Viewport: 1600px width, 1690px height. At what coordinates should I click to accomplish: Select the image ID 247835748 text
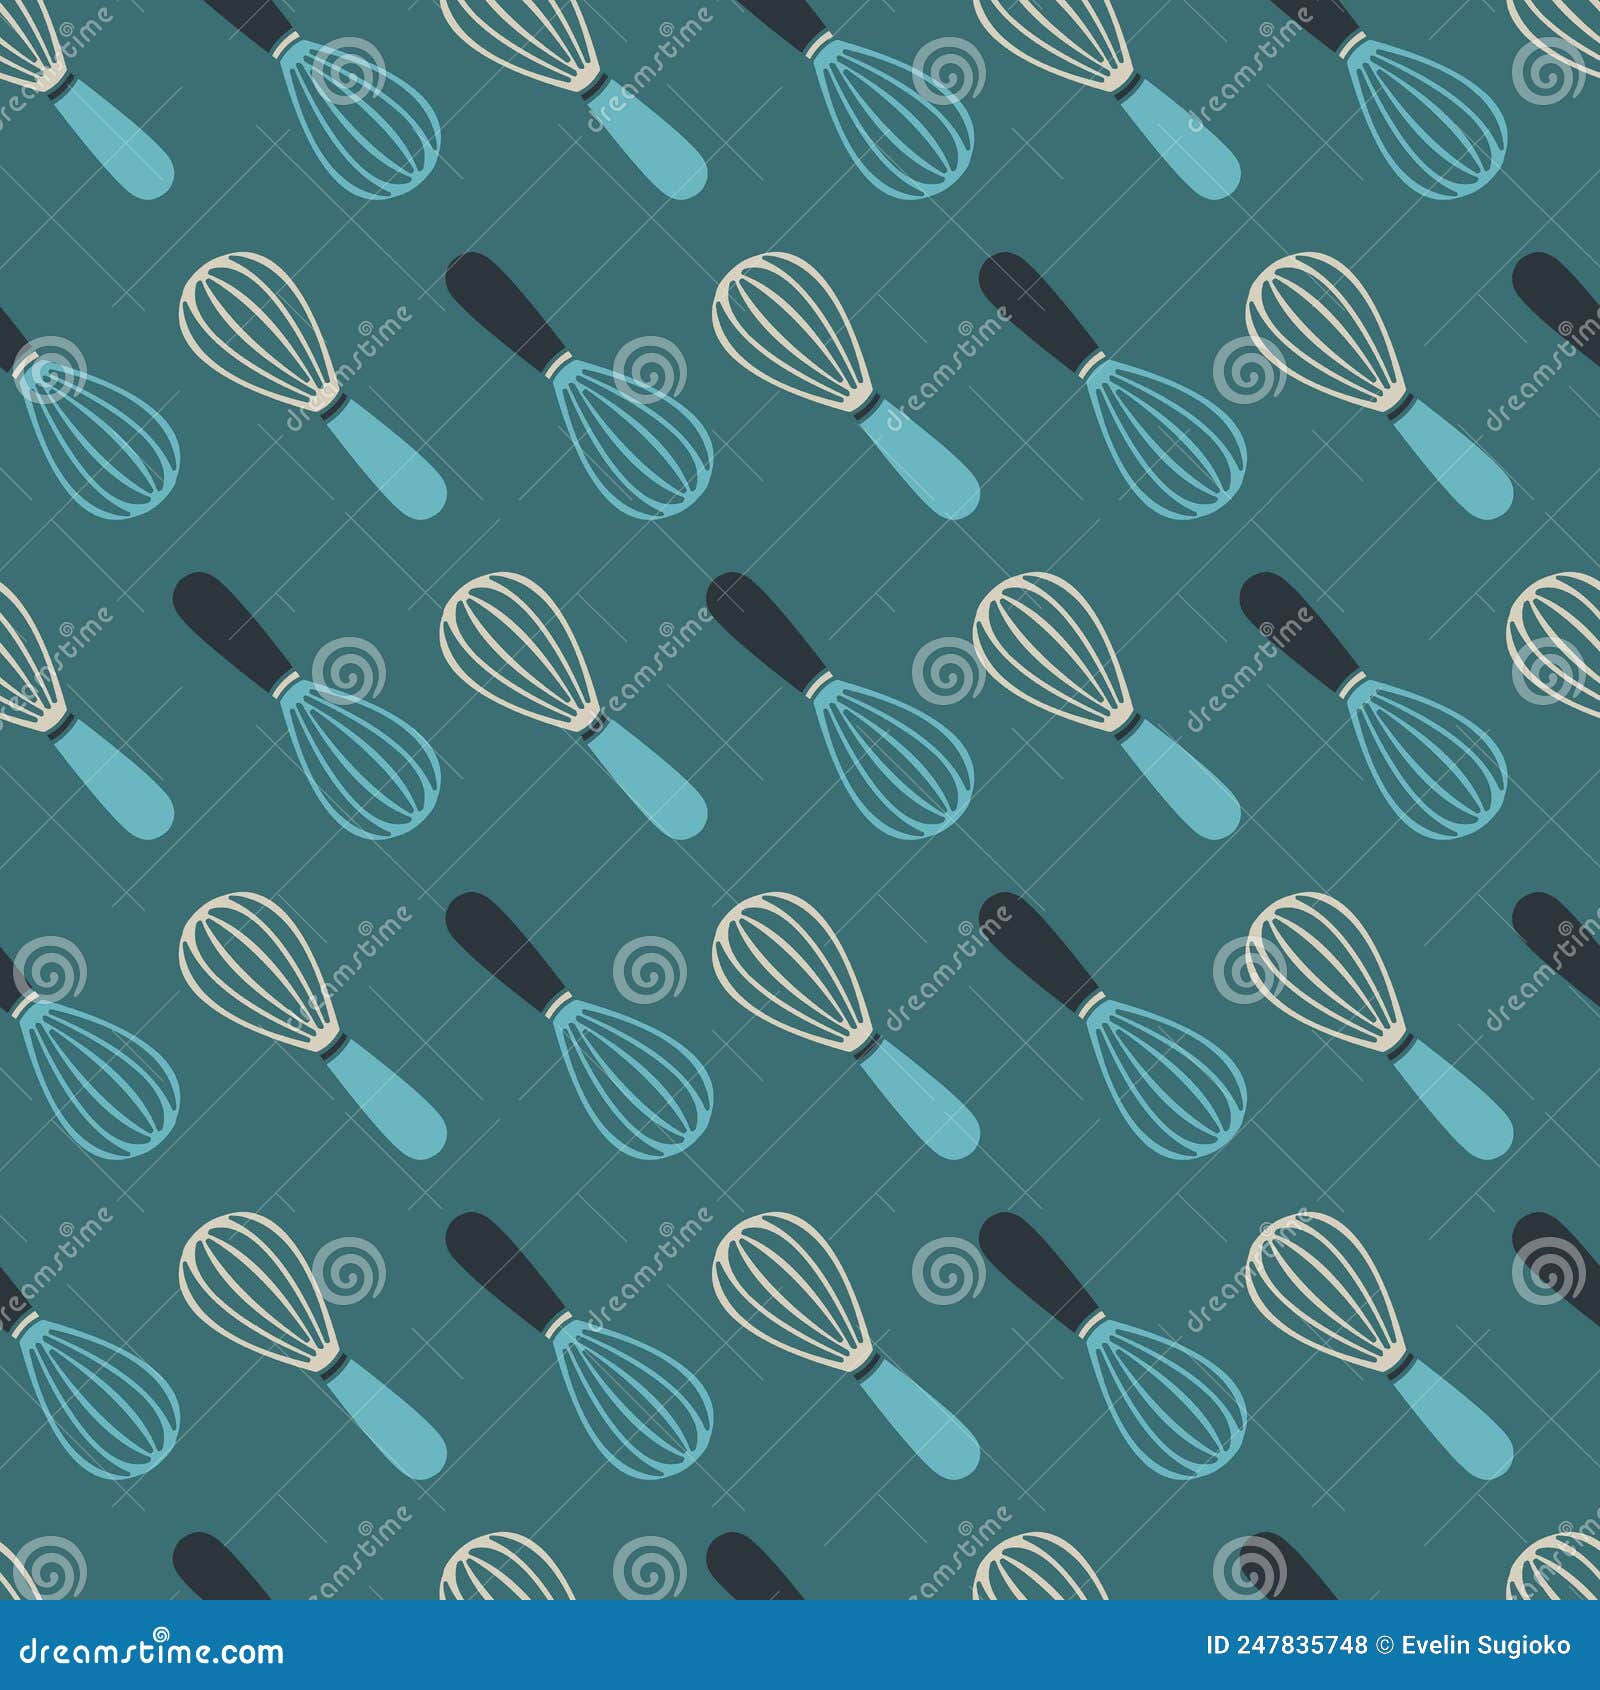(x=1286, y=1647)
